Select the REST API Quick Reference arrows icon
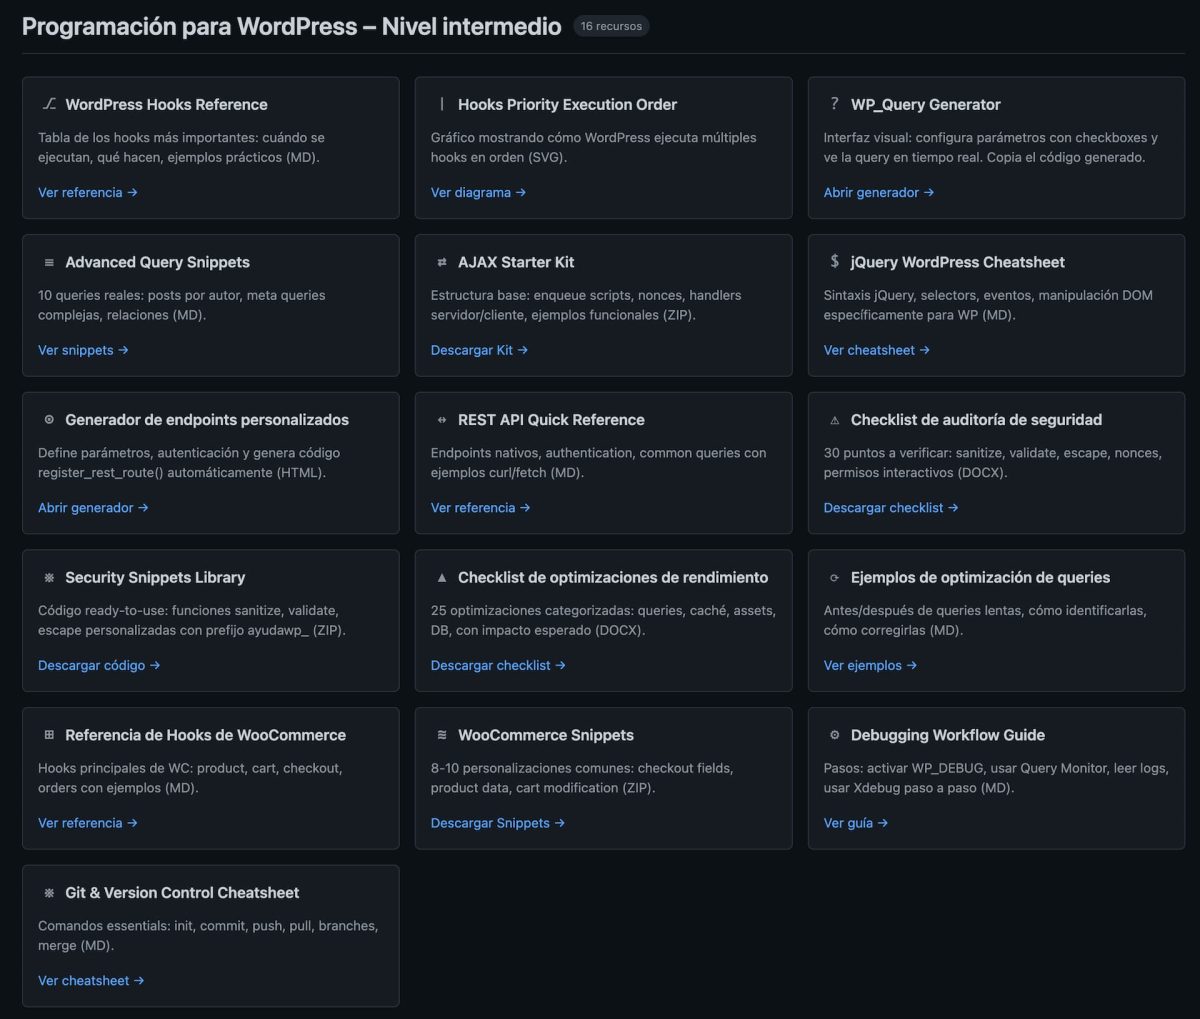 click(441, 419)
